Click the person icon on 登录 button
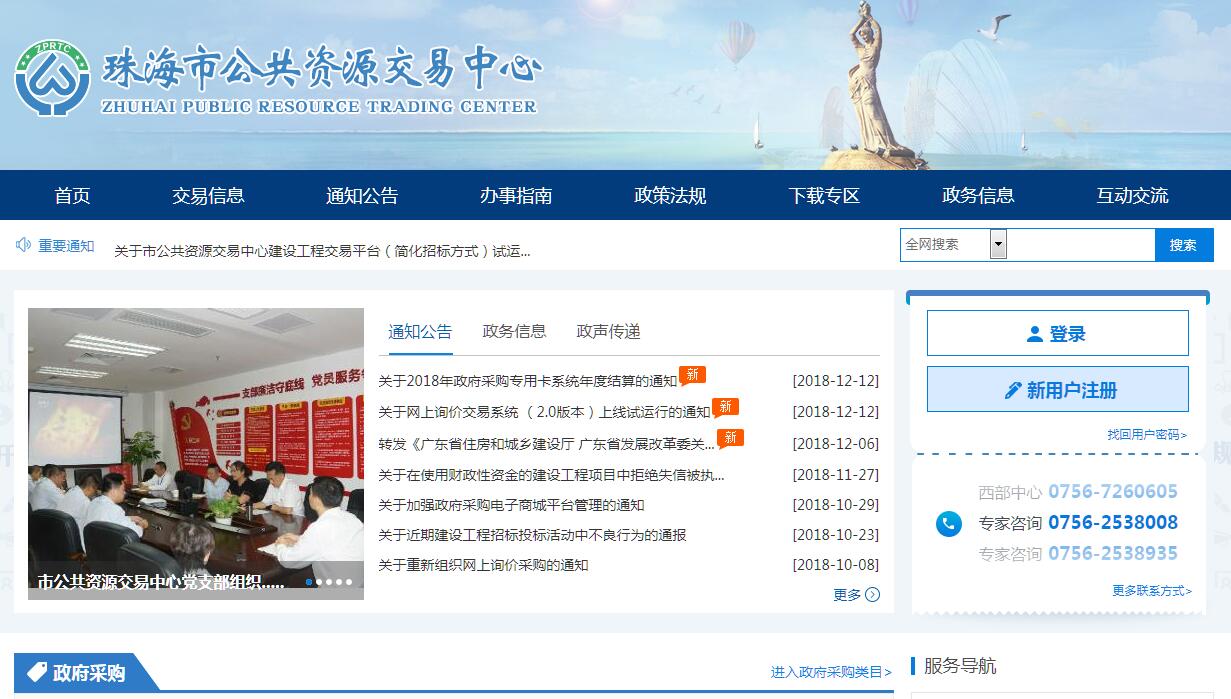This screenshot has height=699, width=1231. tap(1035, 334)
